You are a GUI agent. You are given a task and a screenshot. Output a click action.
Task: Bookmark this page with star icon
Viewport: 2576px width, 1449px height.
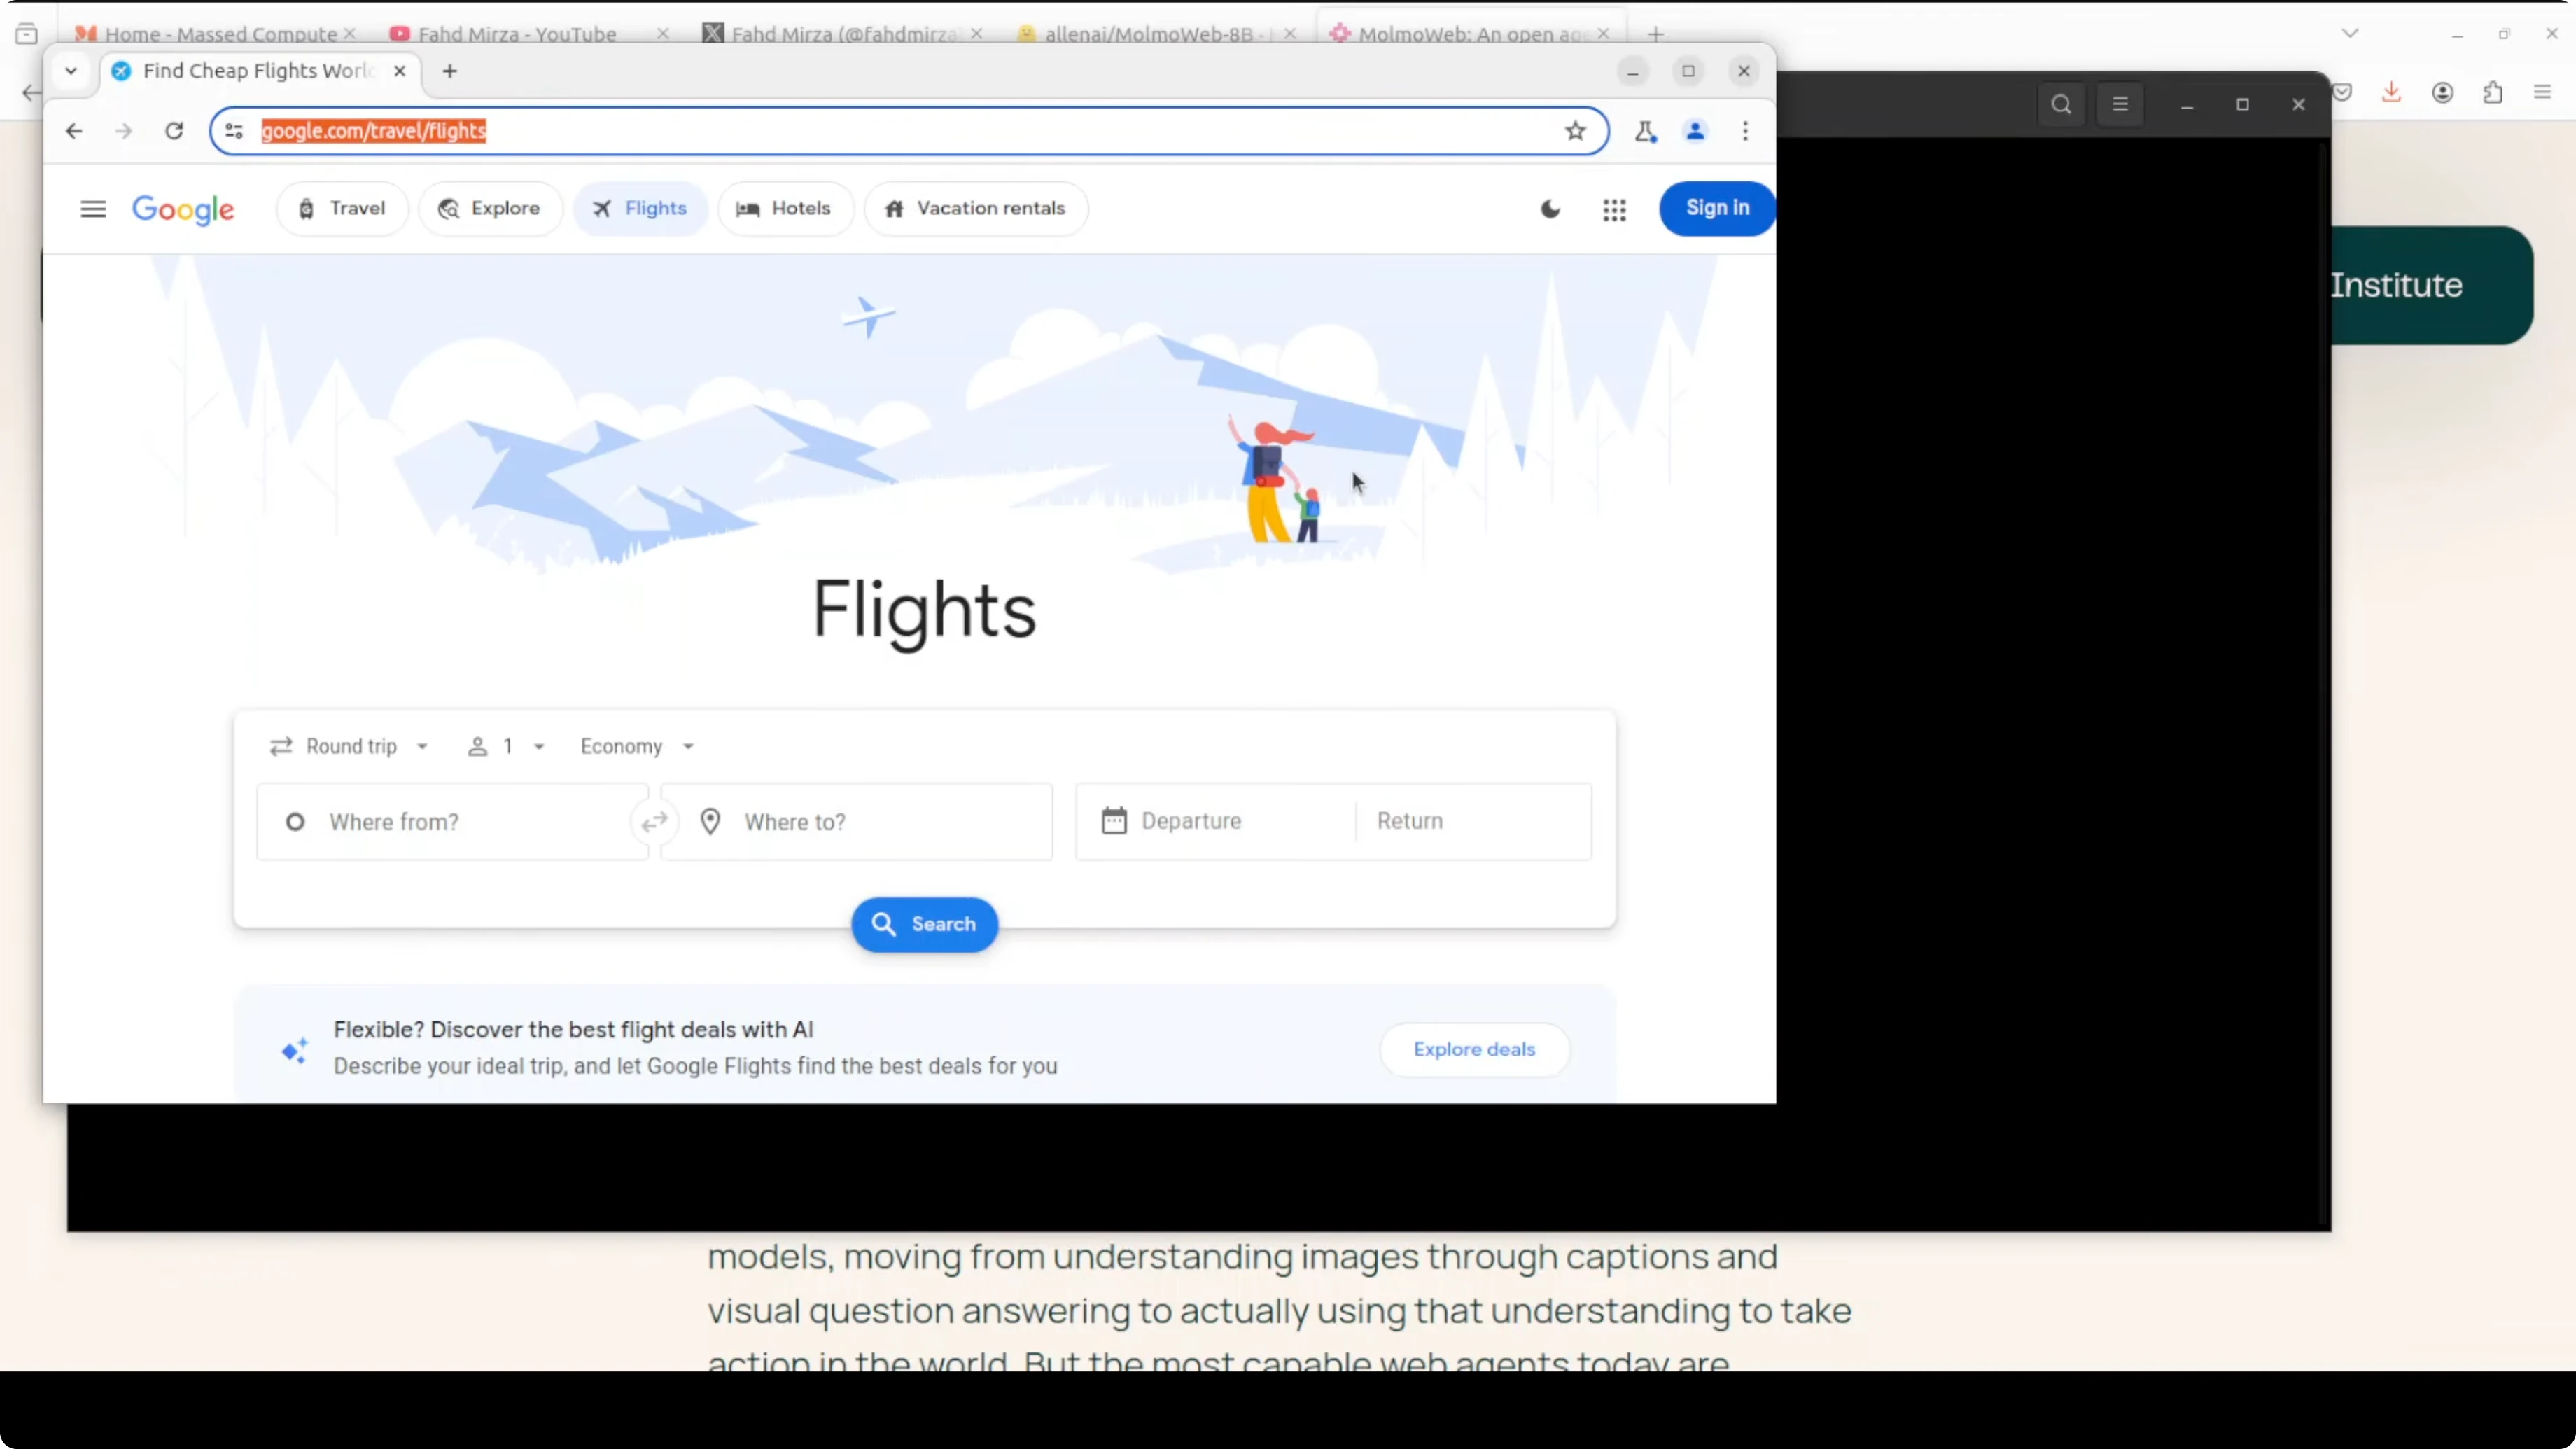click(1575, 131)
